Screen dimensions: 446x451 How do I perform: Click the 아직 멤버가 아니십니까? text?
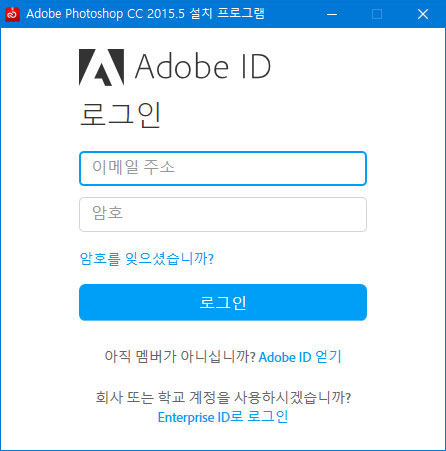coord(180,357)
